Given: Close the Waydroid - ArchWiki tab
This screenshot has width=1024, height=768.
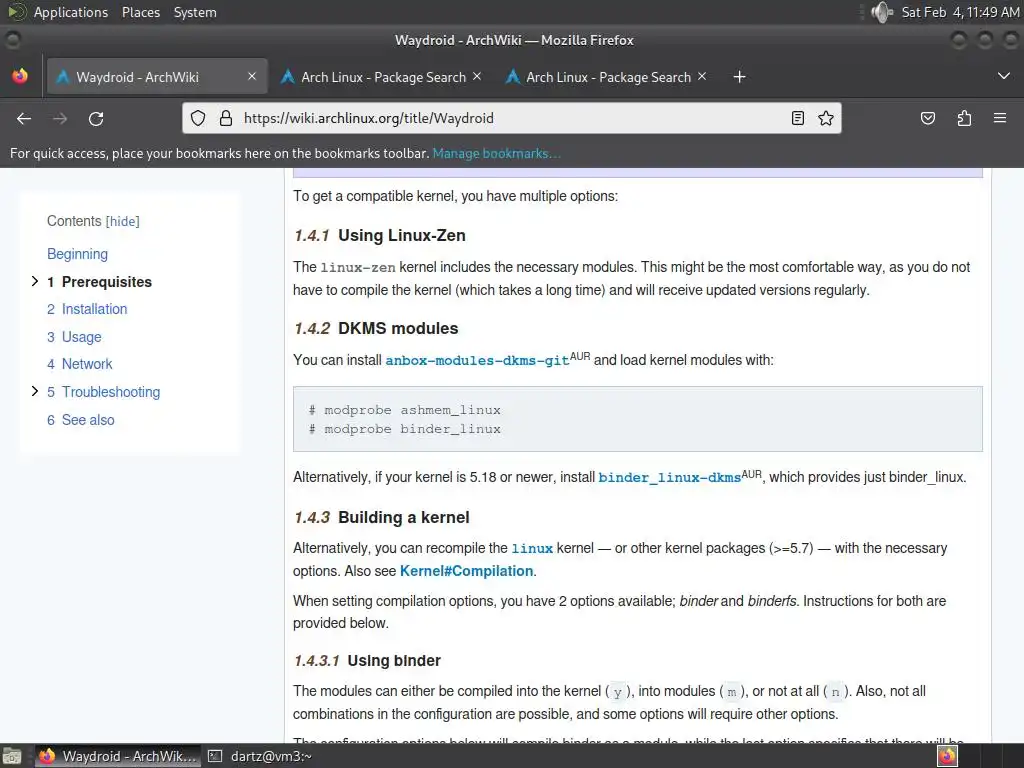Looking at the screenshot, I should [252, 76].
